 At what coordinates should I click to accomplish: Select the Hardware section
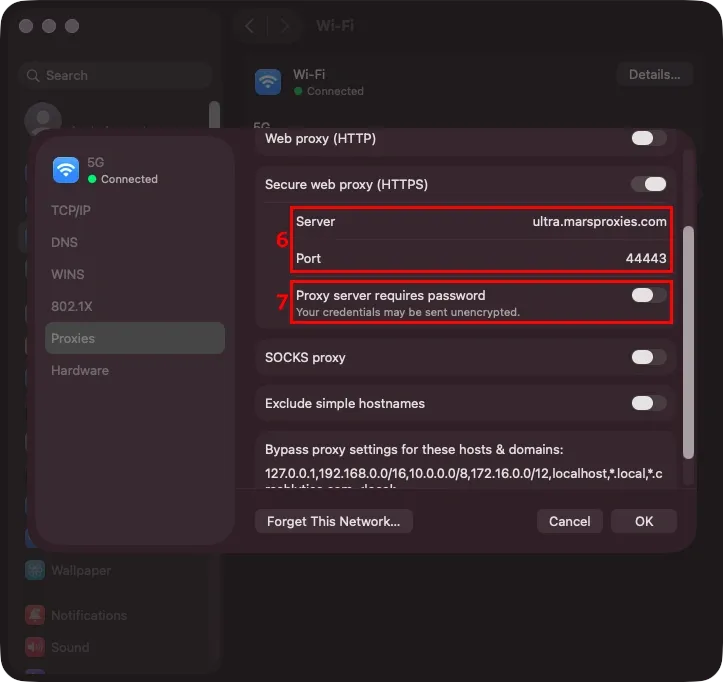[x=80, y=371]
